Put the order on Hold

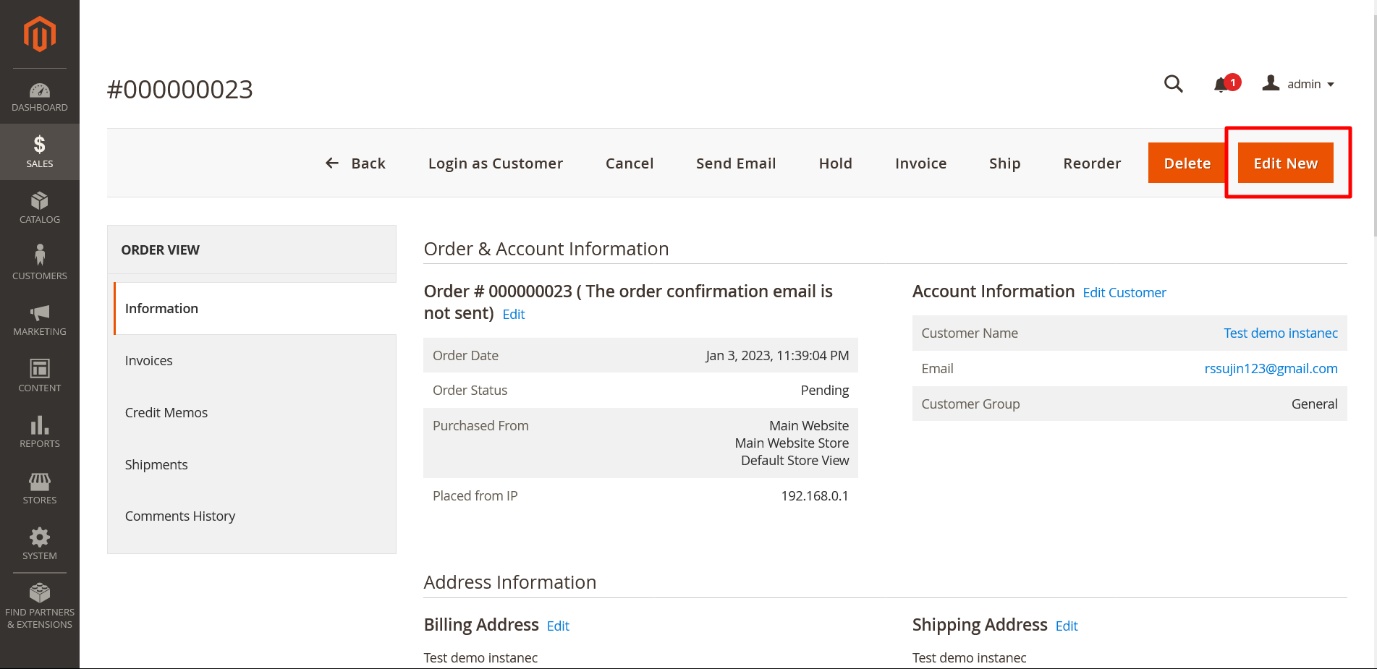[835, 162]
